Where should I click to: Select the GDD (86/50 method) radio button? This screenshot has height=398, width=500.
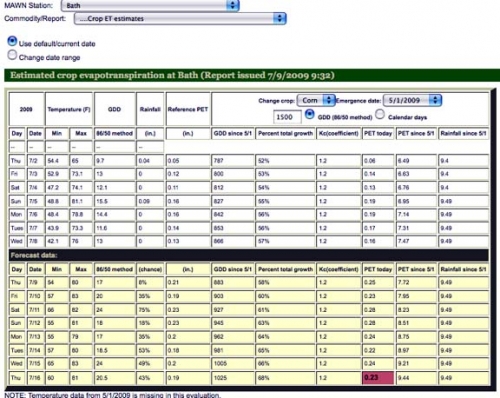point(310,115)
